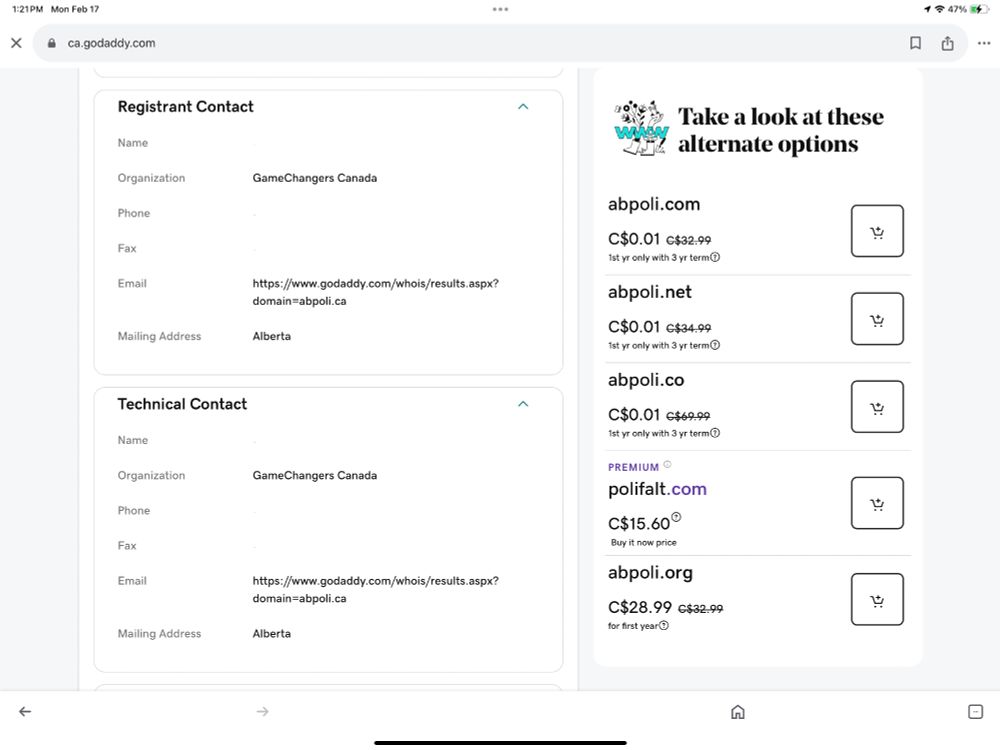Open Premium domain info tooltip
The width and height of the screenshot is (1000, 750).
coord(667,465)
